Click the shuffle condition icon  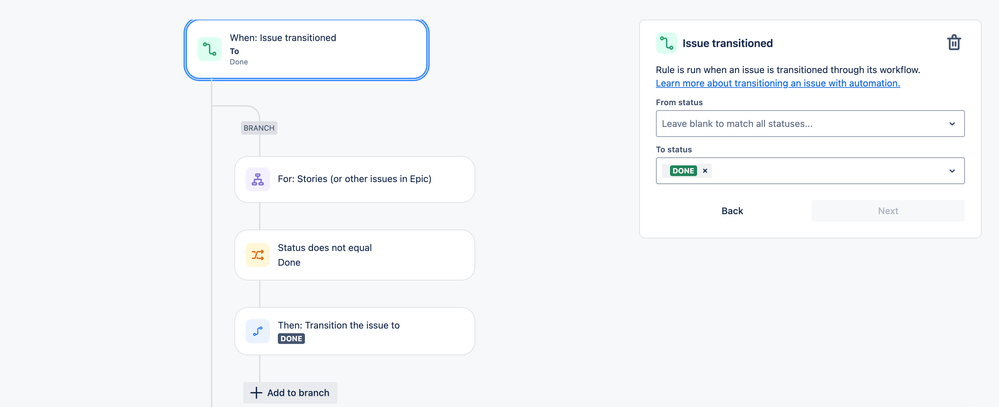pos(258,255)
